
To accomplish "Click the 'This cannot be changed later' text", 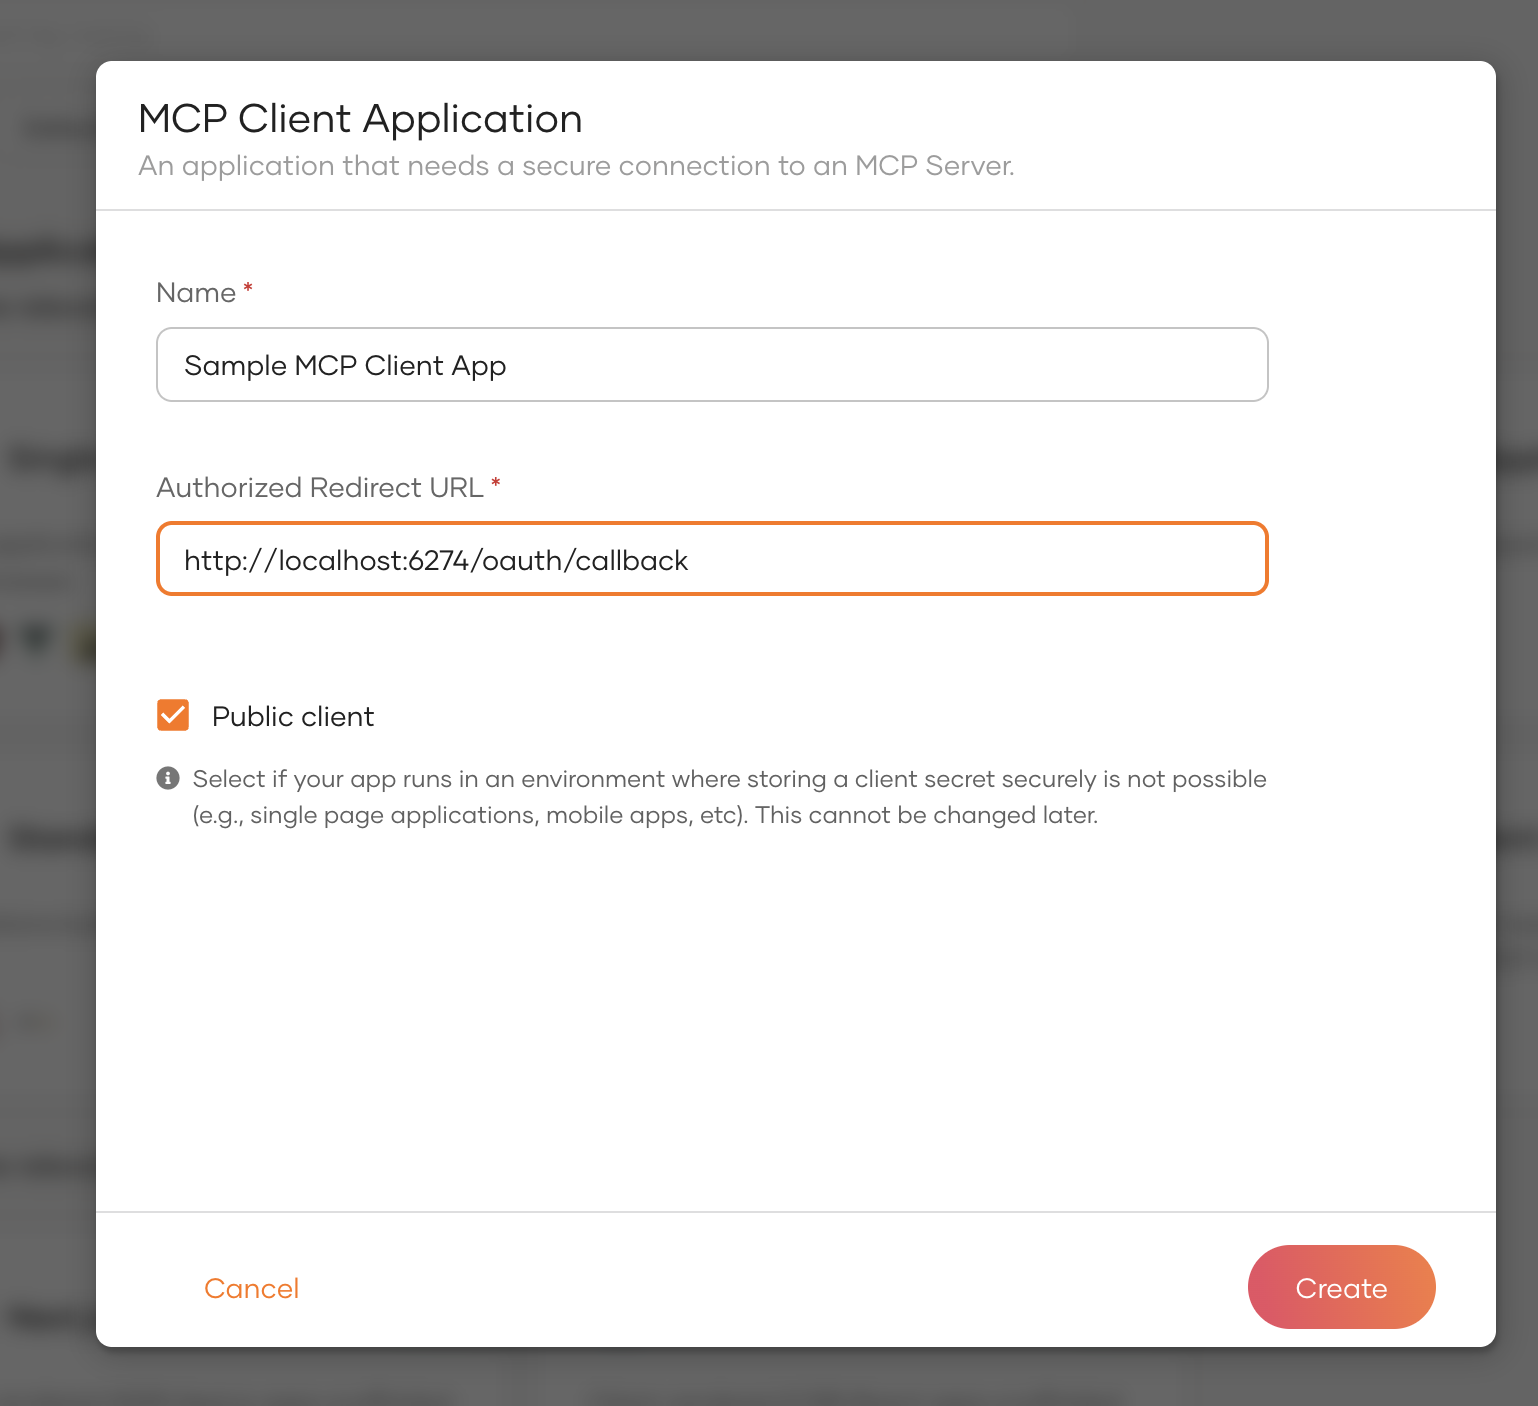I will point(926,816).
